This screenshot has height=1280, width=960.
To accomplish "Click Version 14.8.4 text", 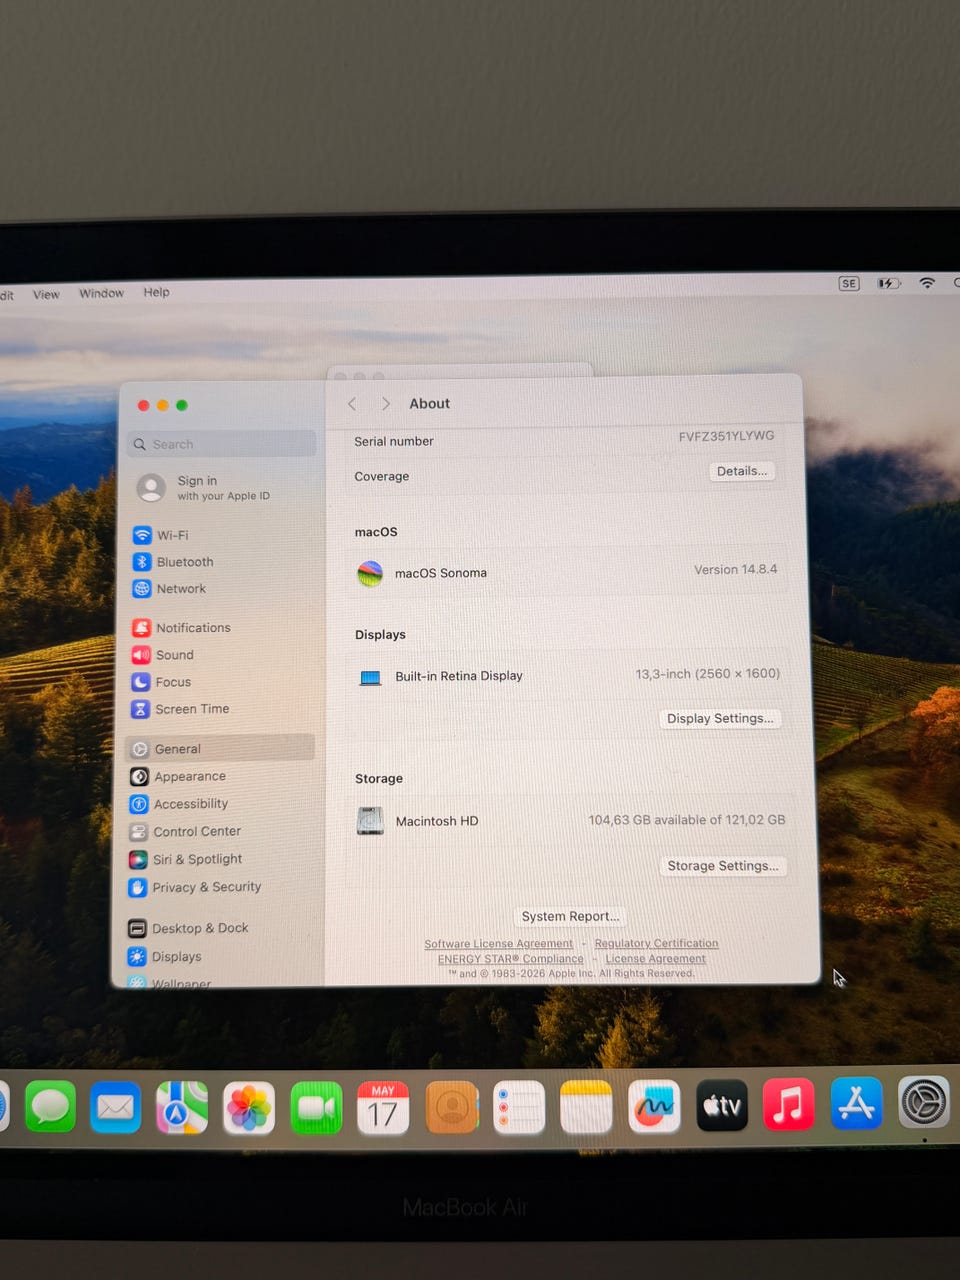I will pos(735,569).
